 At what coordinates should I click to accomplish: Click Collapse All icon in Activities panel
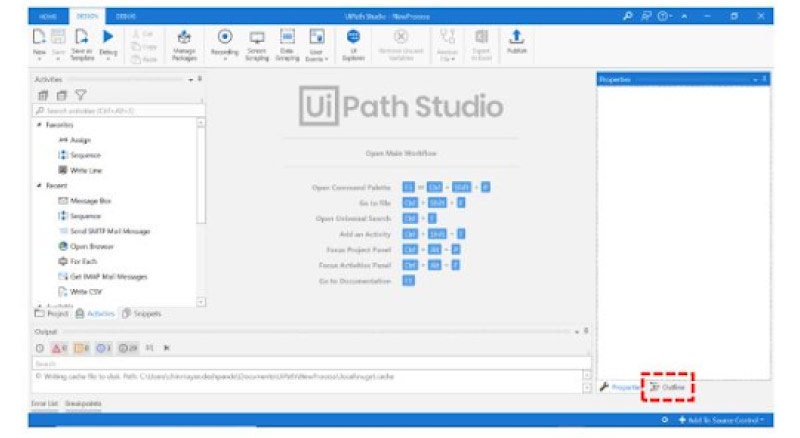coord(62,95)
